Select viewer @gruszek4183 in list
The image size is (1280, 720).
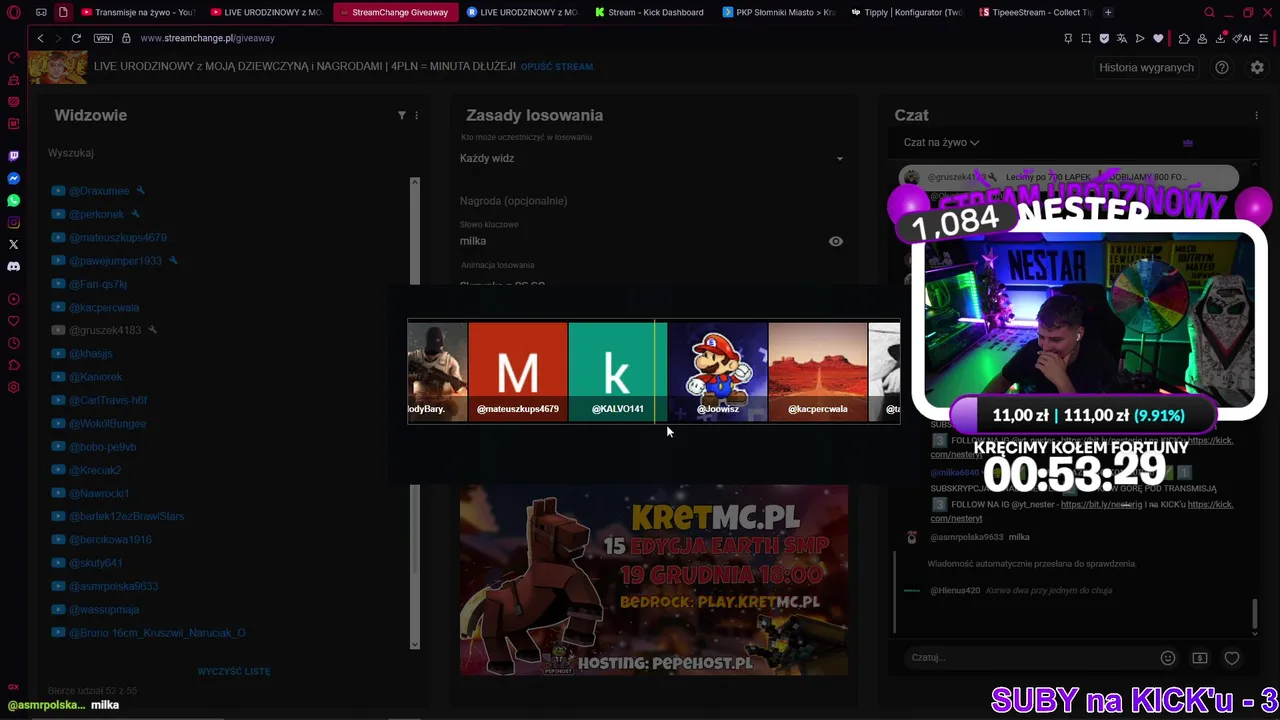105,330
